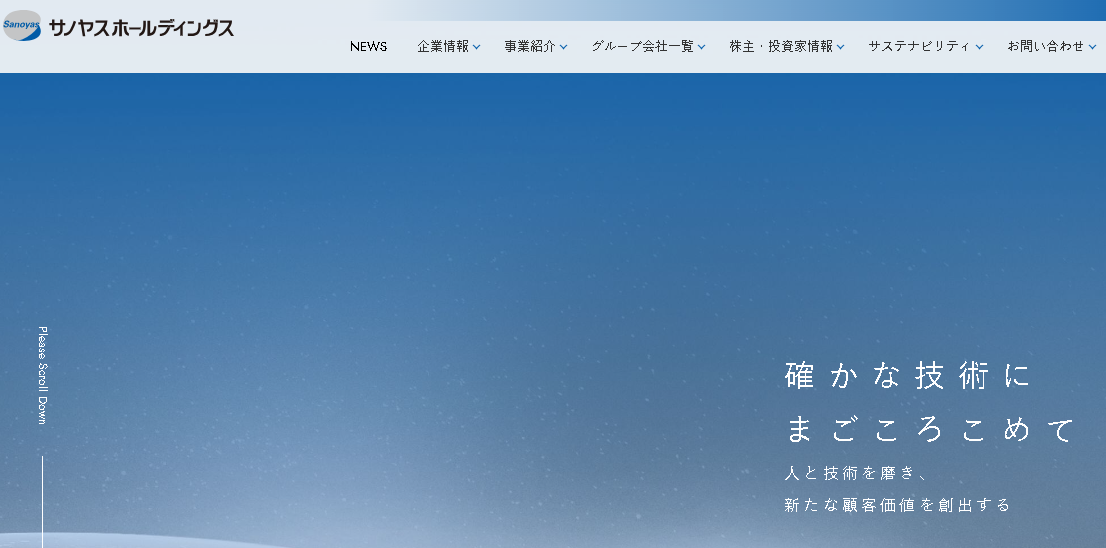Expand the chevron next to 企業情報
Screen dimensions: 1106x548
tap(477, 47)
